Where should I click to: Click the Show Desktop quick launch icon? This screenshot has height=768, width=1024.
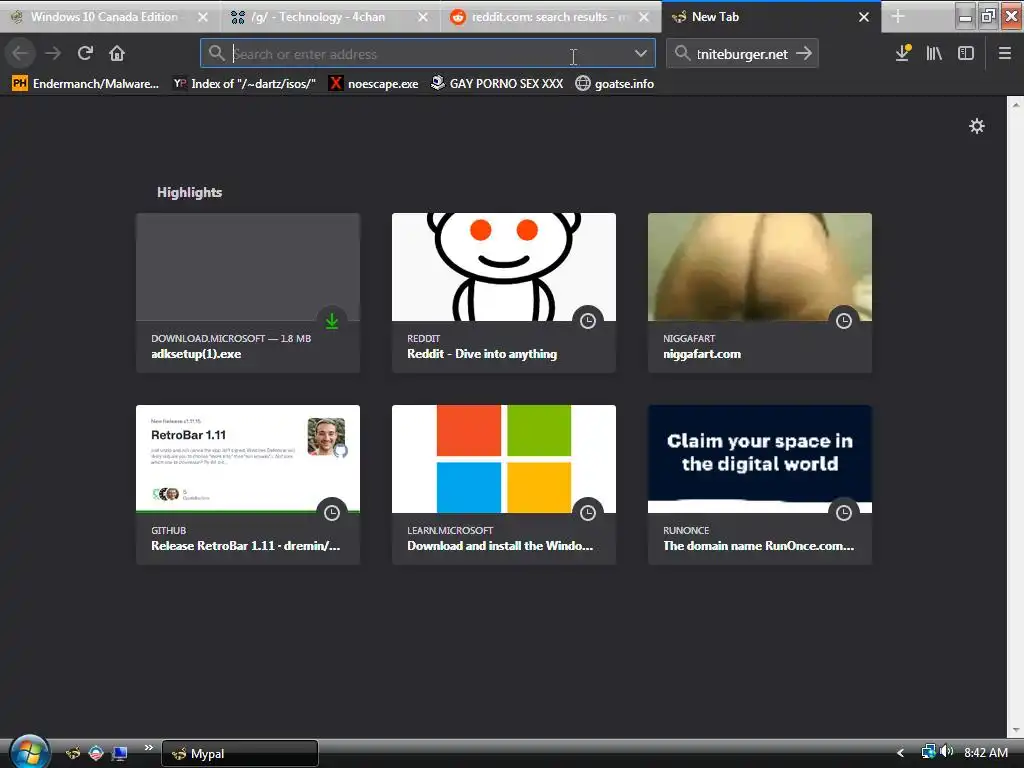click(119, 754)
